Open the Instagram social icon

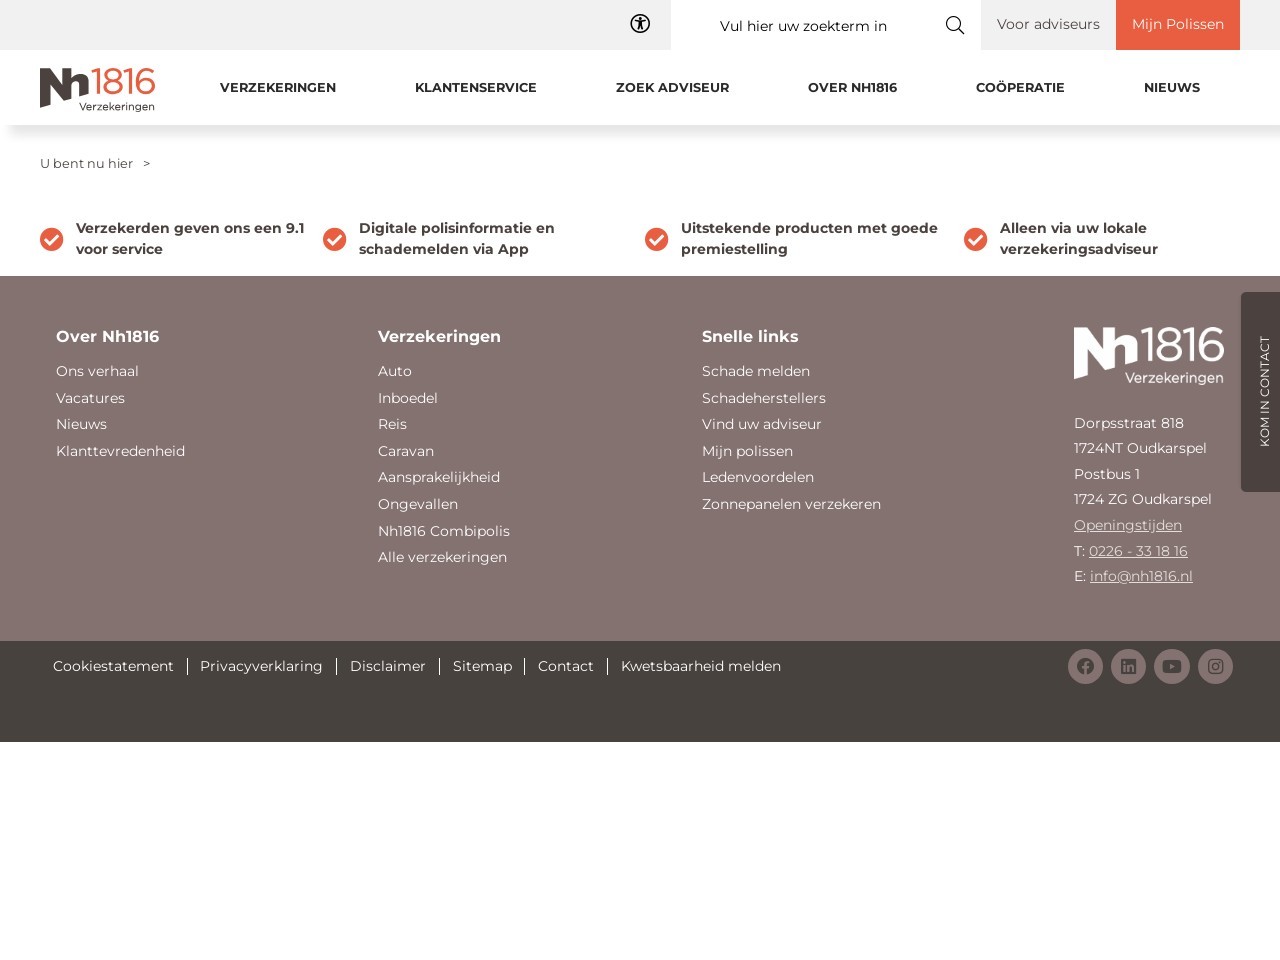point(1215,667)
